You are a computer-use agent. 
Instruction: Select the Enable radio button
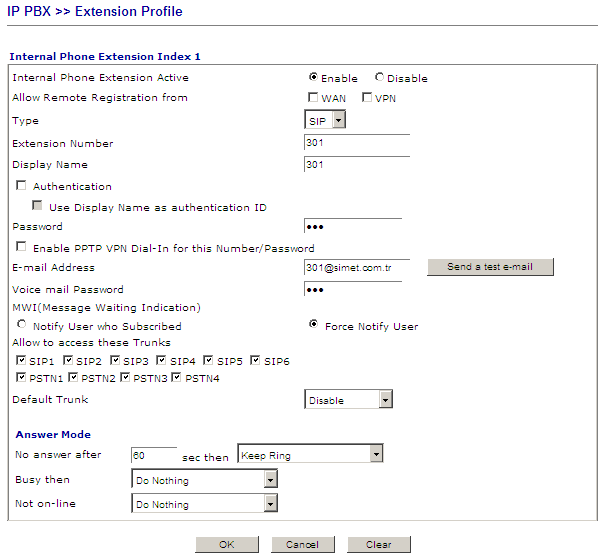(314, 77)
